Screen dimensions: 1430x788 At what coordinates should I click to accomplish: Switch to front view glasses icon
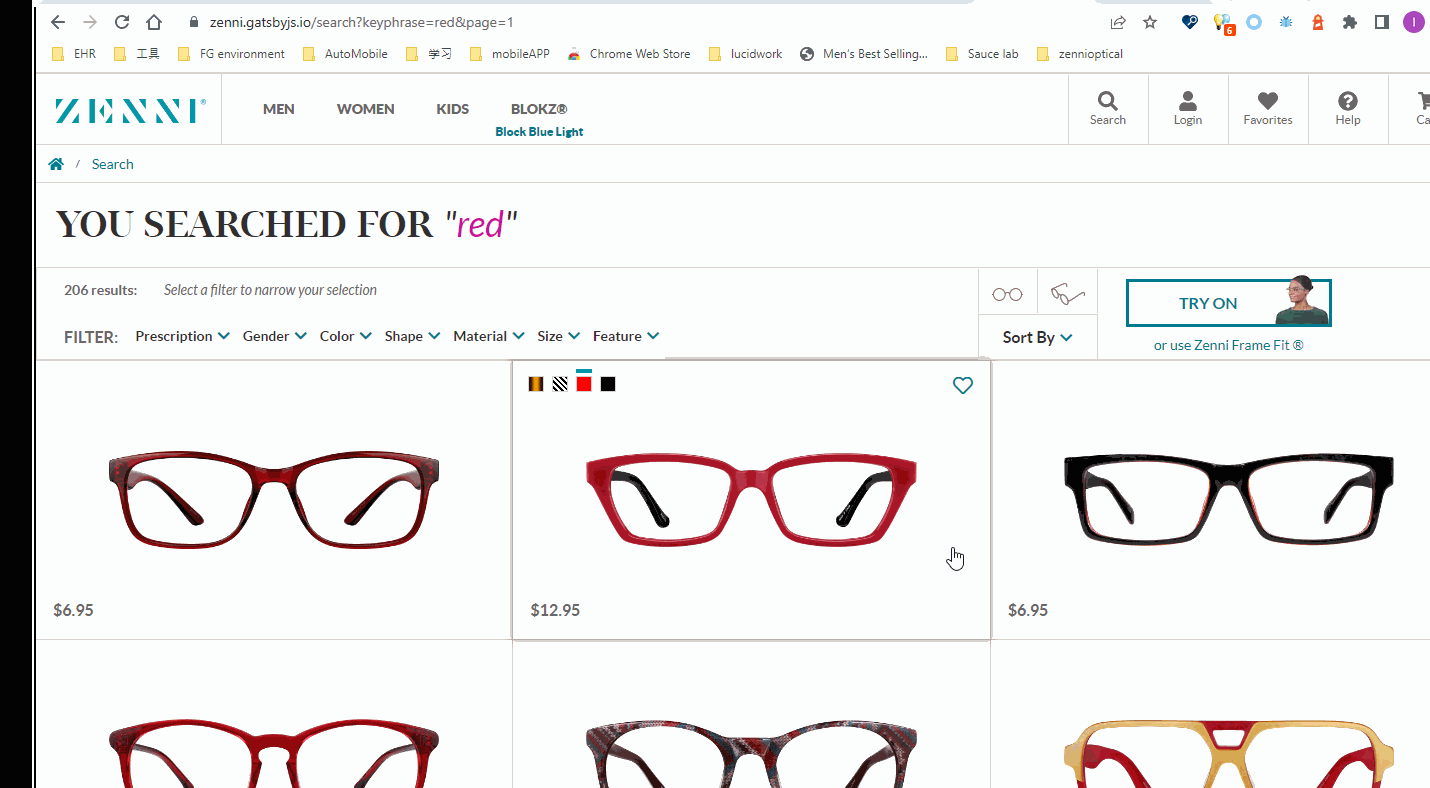[1007, 294]
